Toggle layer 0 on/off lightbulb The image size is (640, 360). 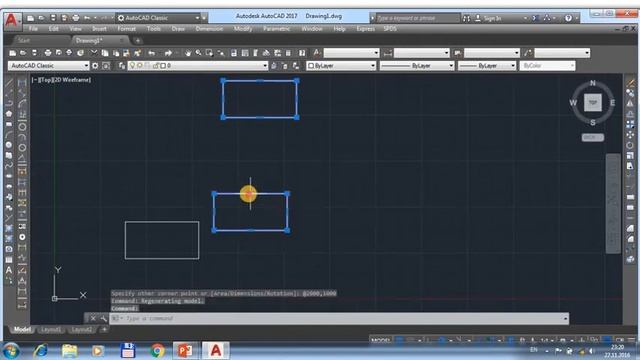point(132,65)
